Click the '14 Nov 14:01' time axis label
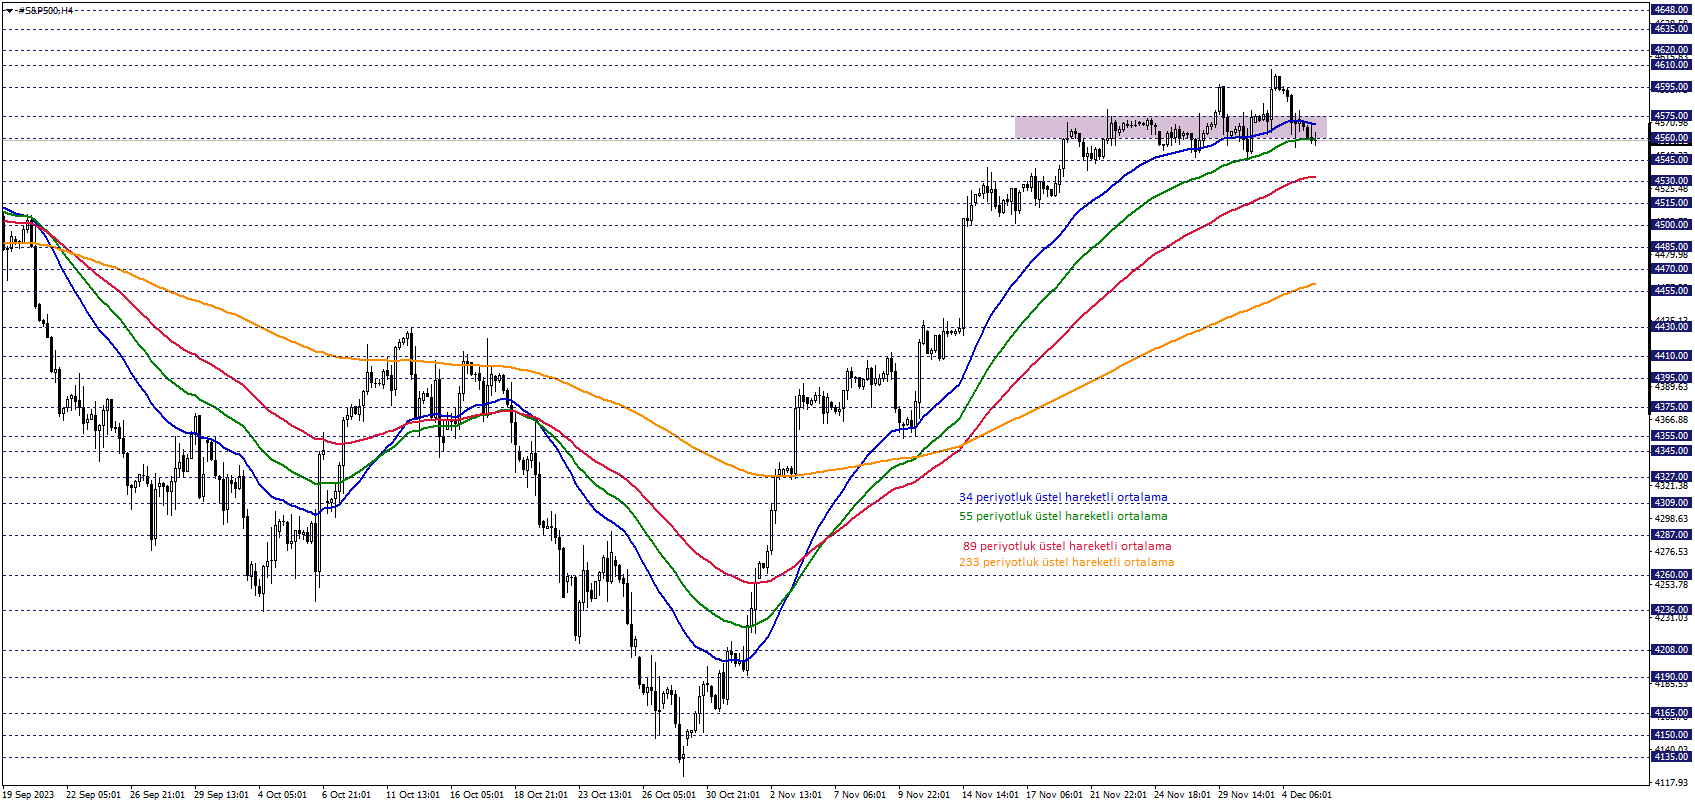This screenshot has height=806, width=1695. pos(990,795)
